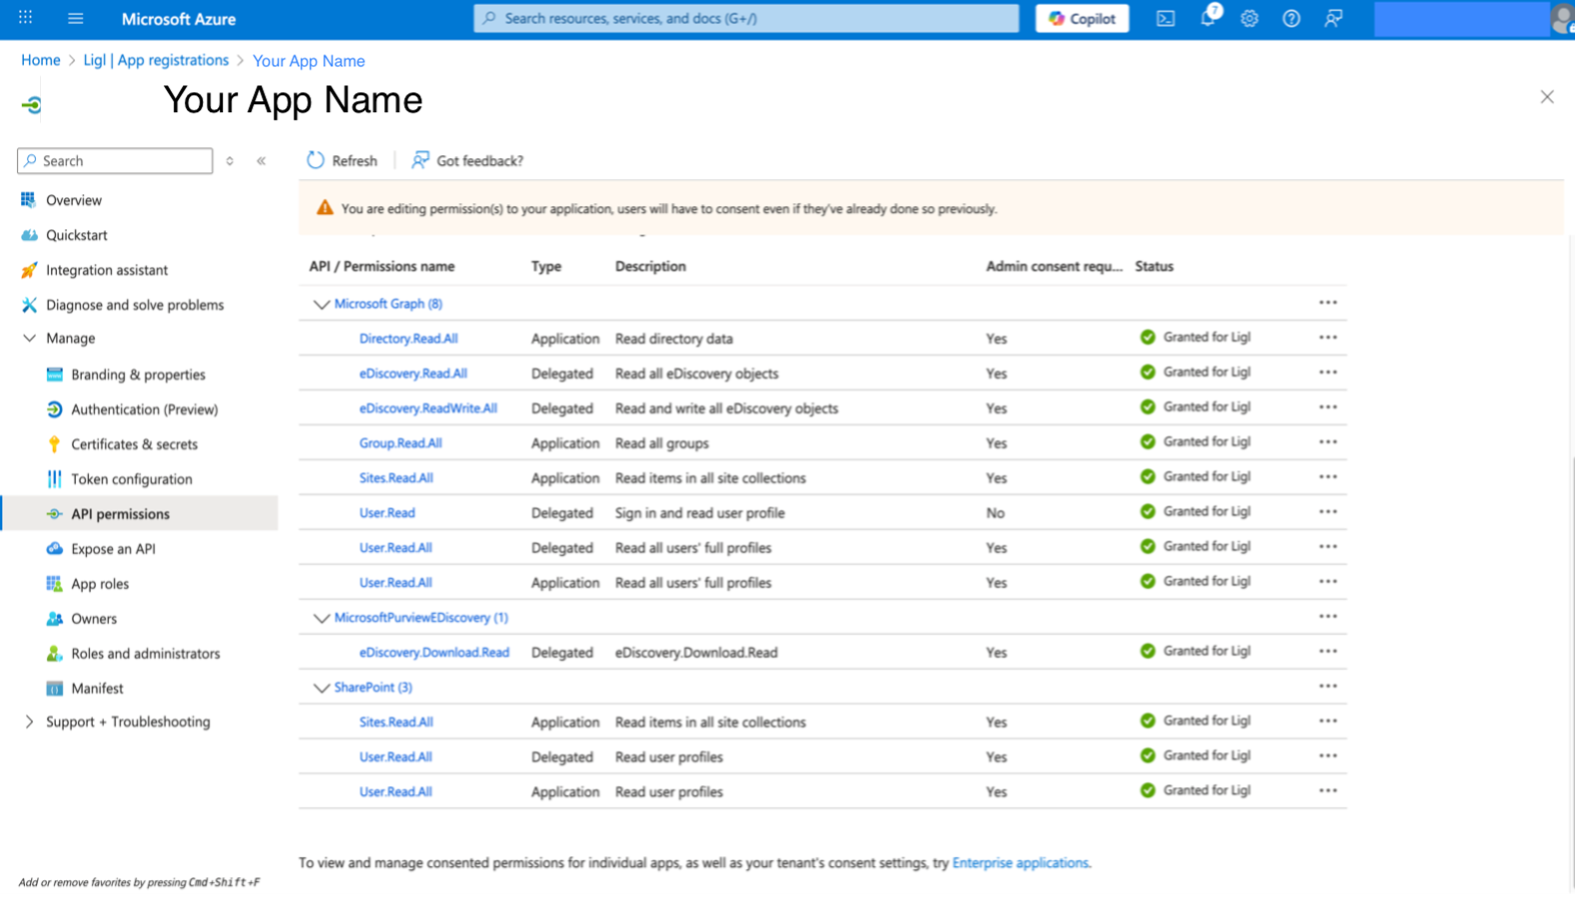1575x903 pixels.
Task: Open the eDiscovery.ReadWrite.All permission link
Action: pyautogui.click(x=428, y=409)
